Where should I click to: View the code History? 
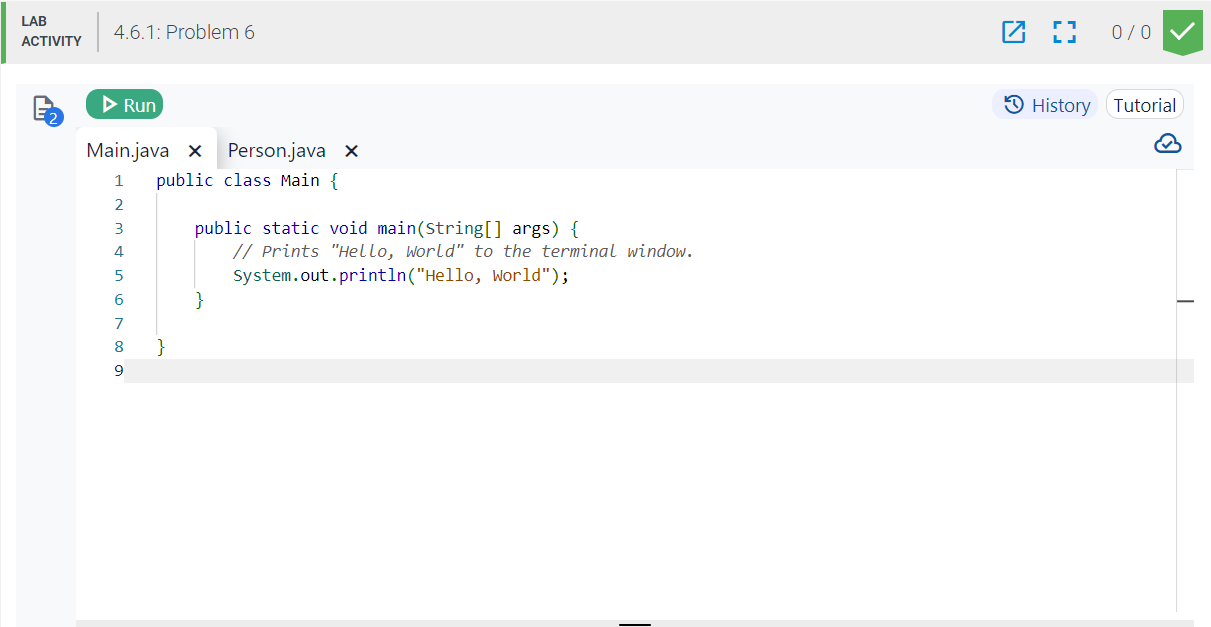pyautogui.click(x=1045, y=104)
